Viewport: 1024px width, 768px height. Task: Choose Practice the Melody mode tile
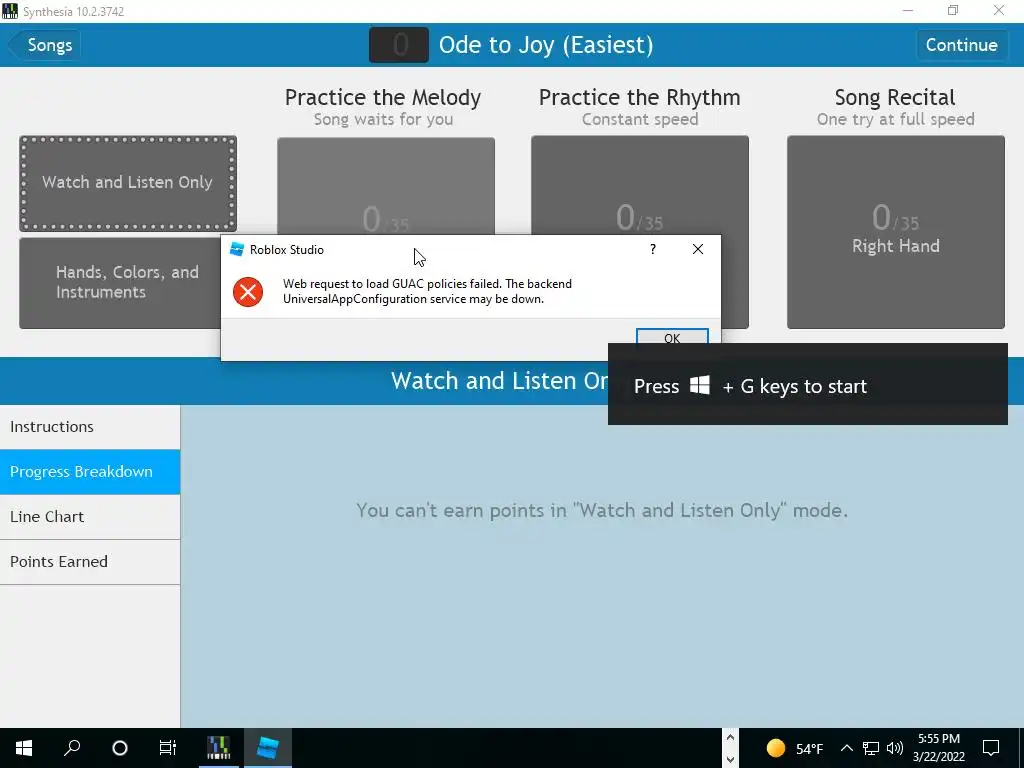(x=386, y=185)
